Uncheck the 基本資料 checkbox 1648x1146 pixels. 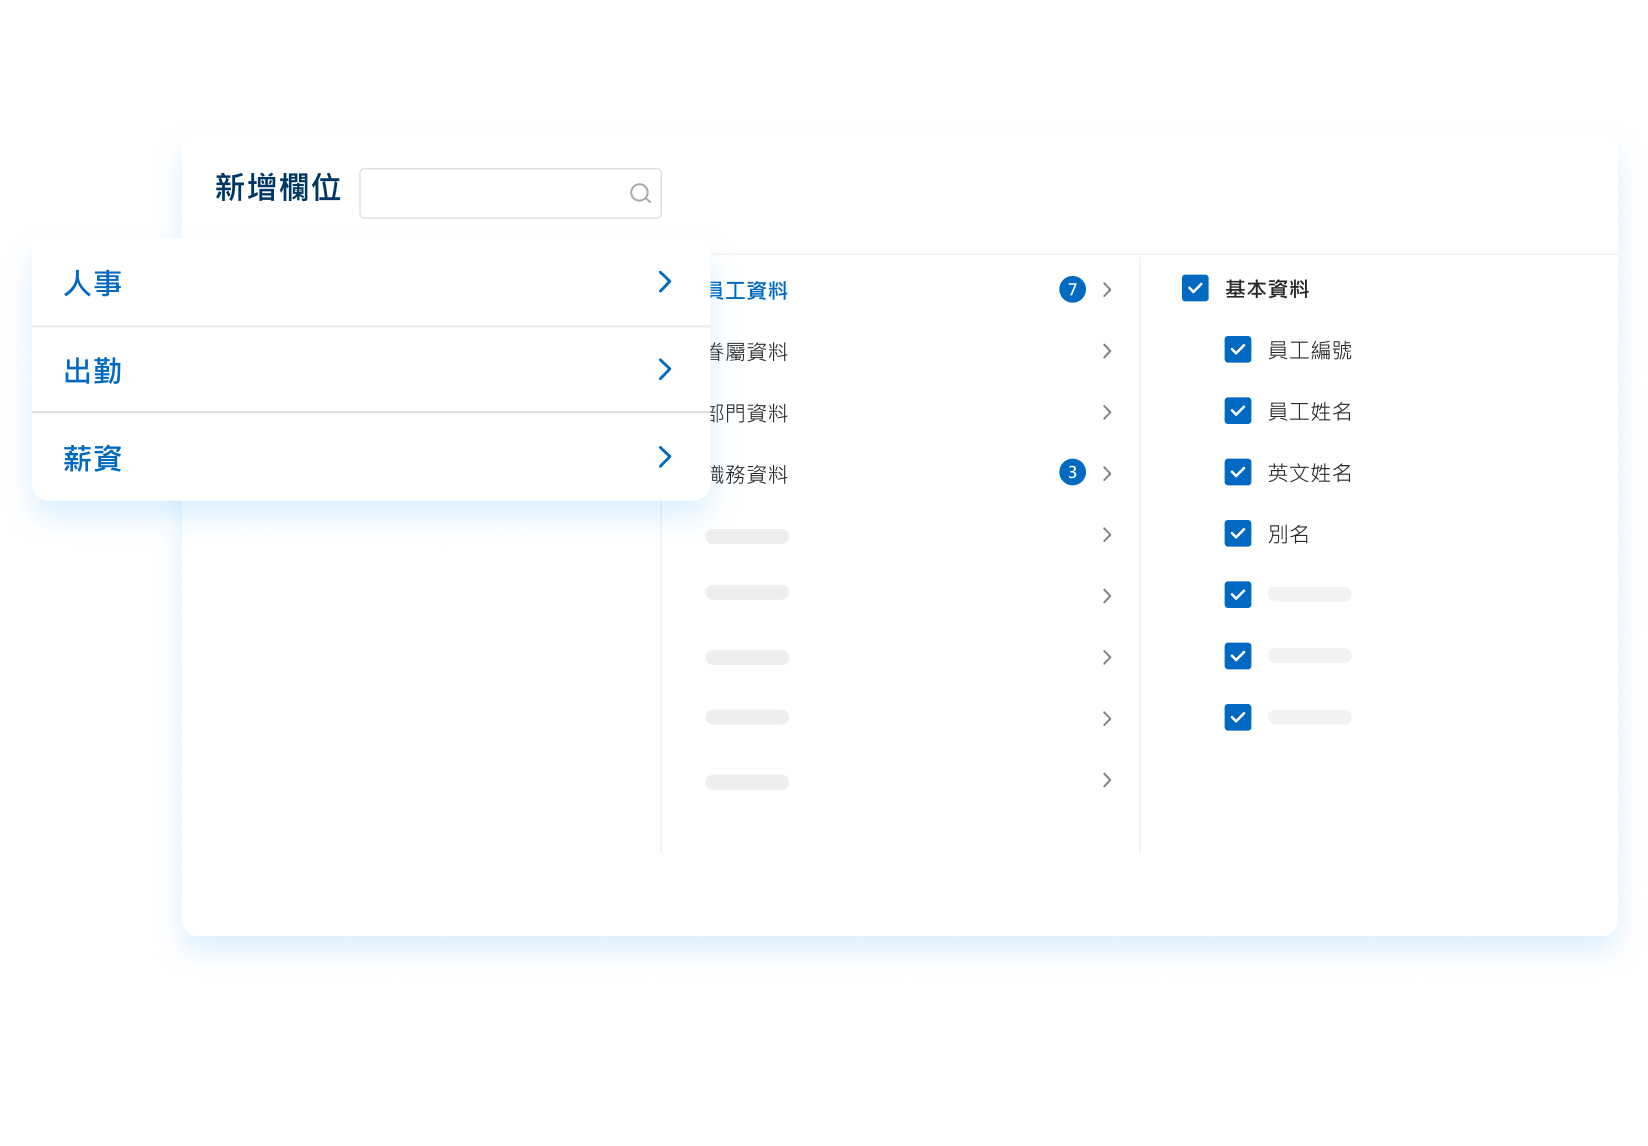1195,288
